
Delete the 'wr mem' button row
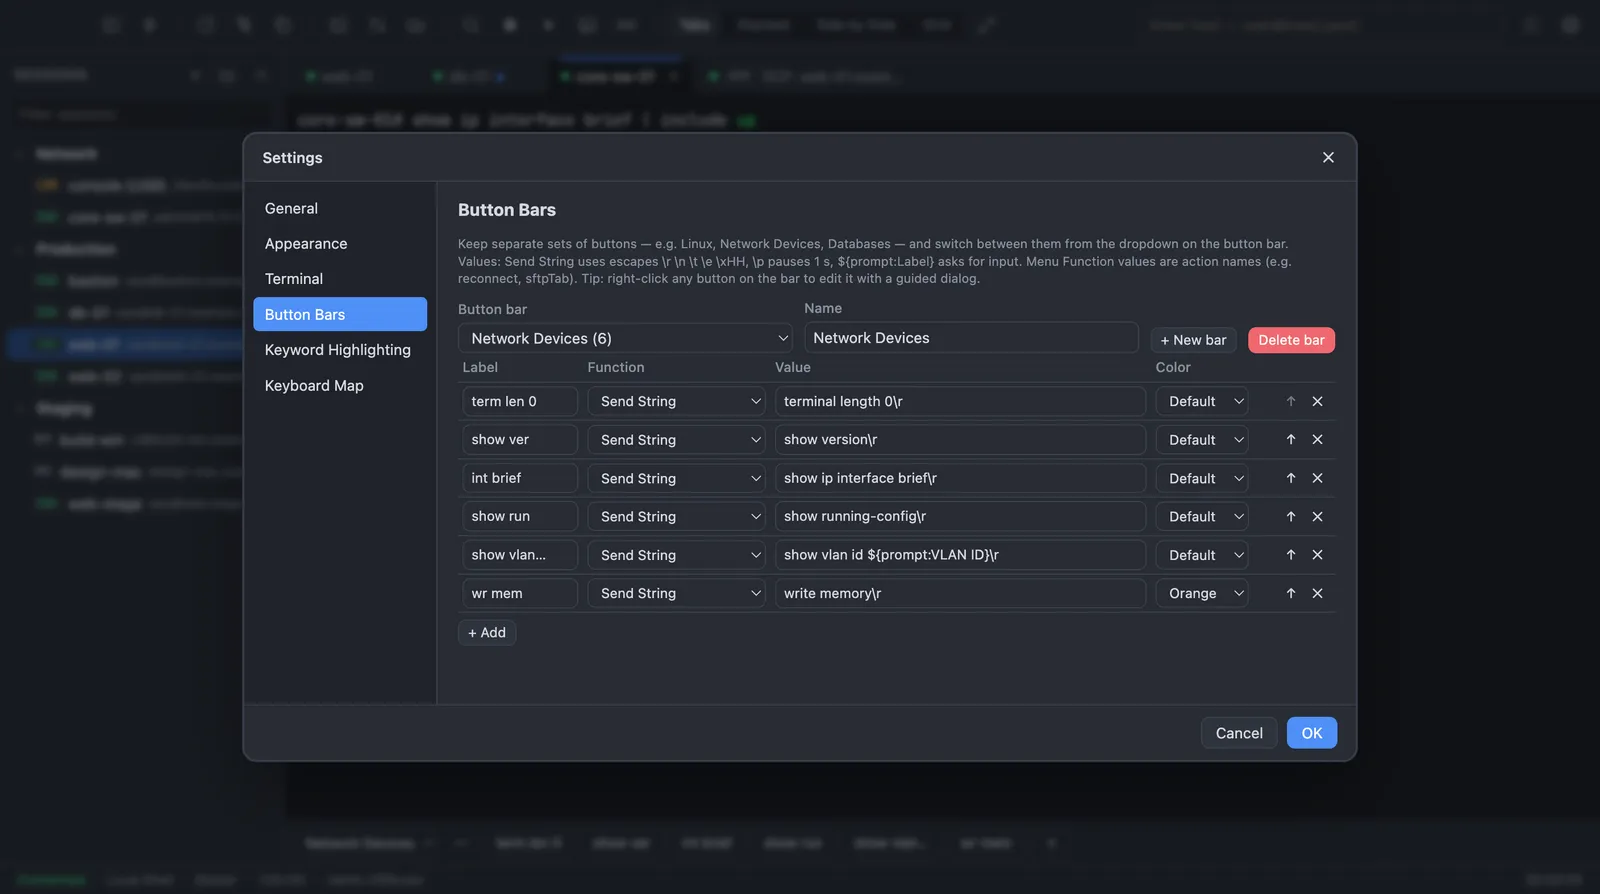1318,594
